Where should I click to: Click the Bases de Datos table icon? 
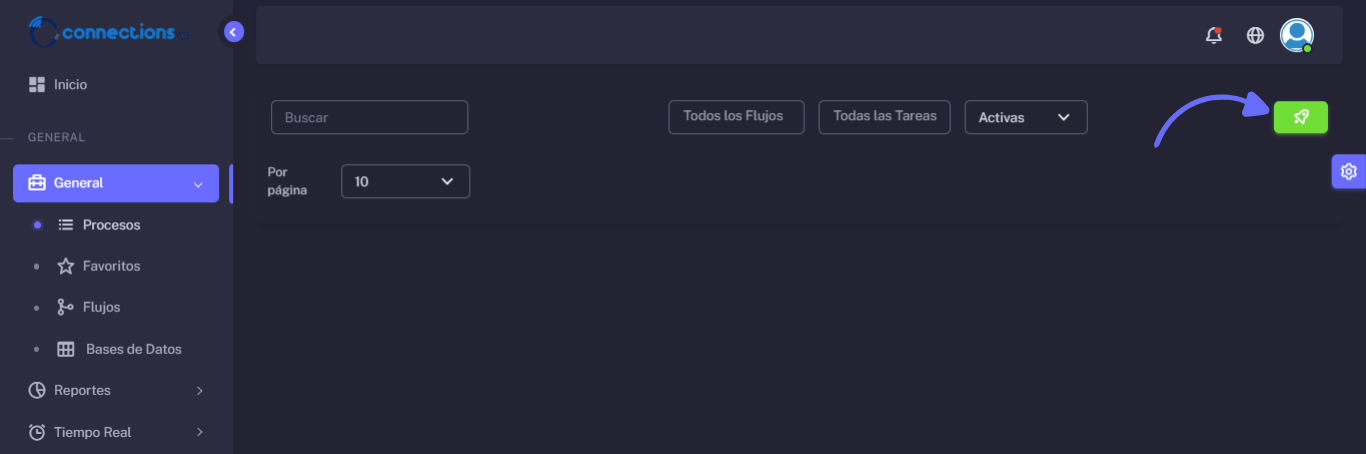point(66,349)
